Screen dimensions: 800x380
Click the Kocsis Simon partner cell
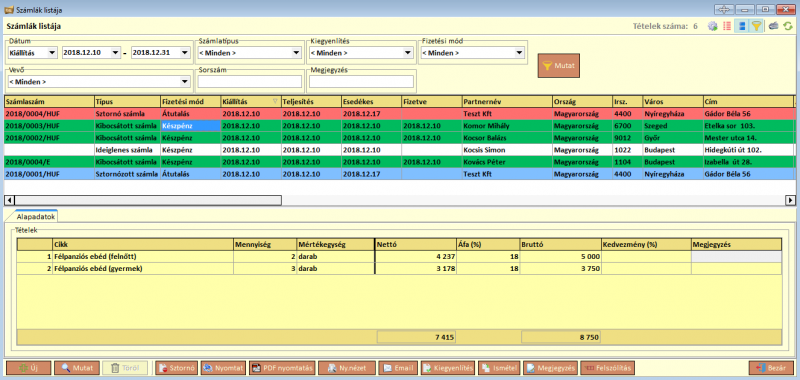[x=507, y=150]
